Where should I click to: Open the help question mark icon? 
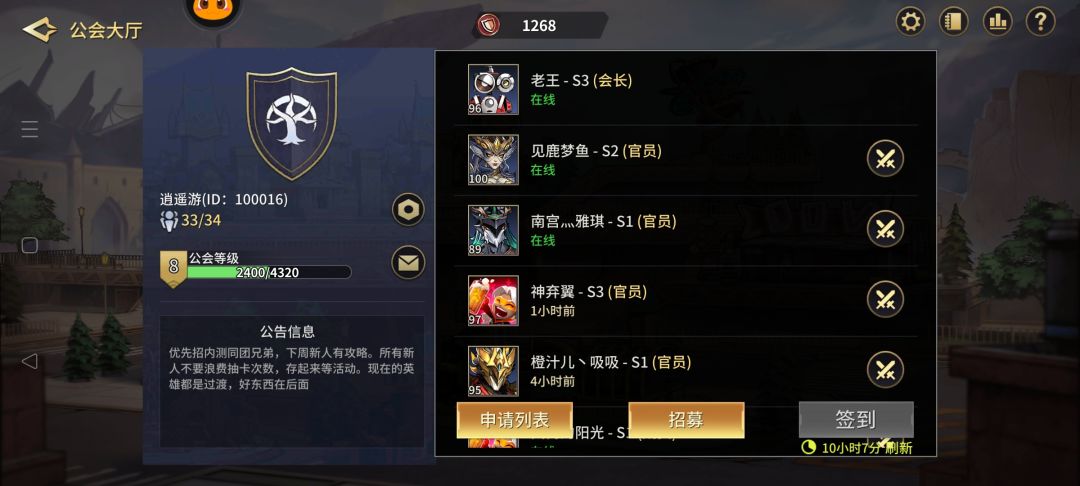[x=1041, y=22]
